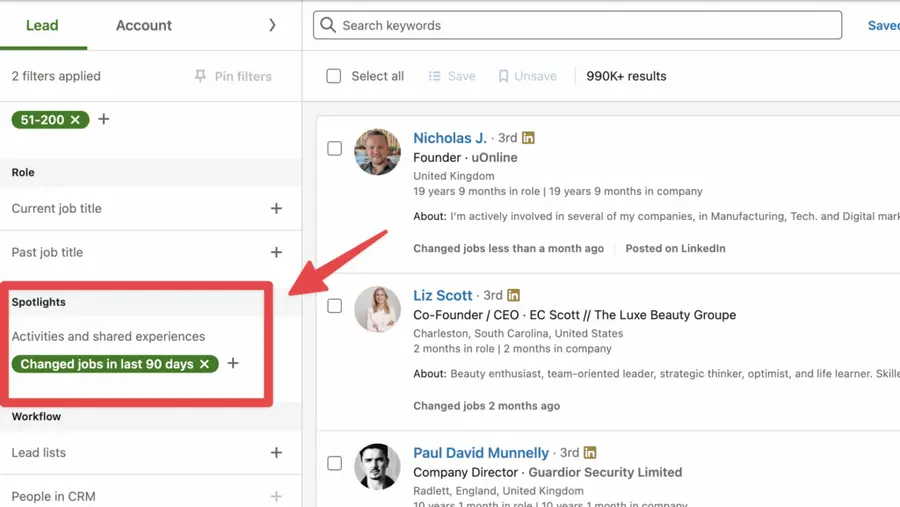Click the Pin filters pin icon
Screen dimensions: 900x507
tap(200, 76)
